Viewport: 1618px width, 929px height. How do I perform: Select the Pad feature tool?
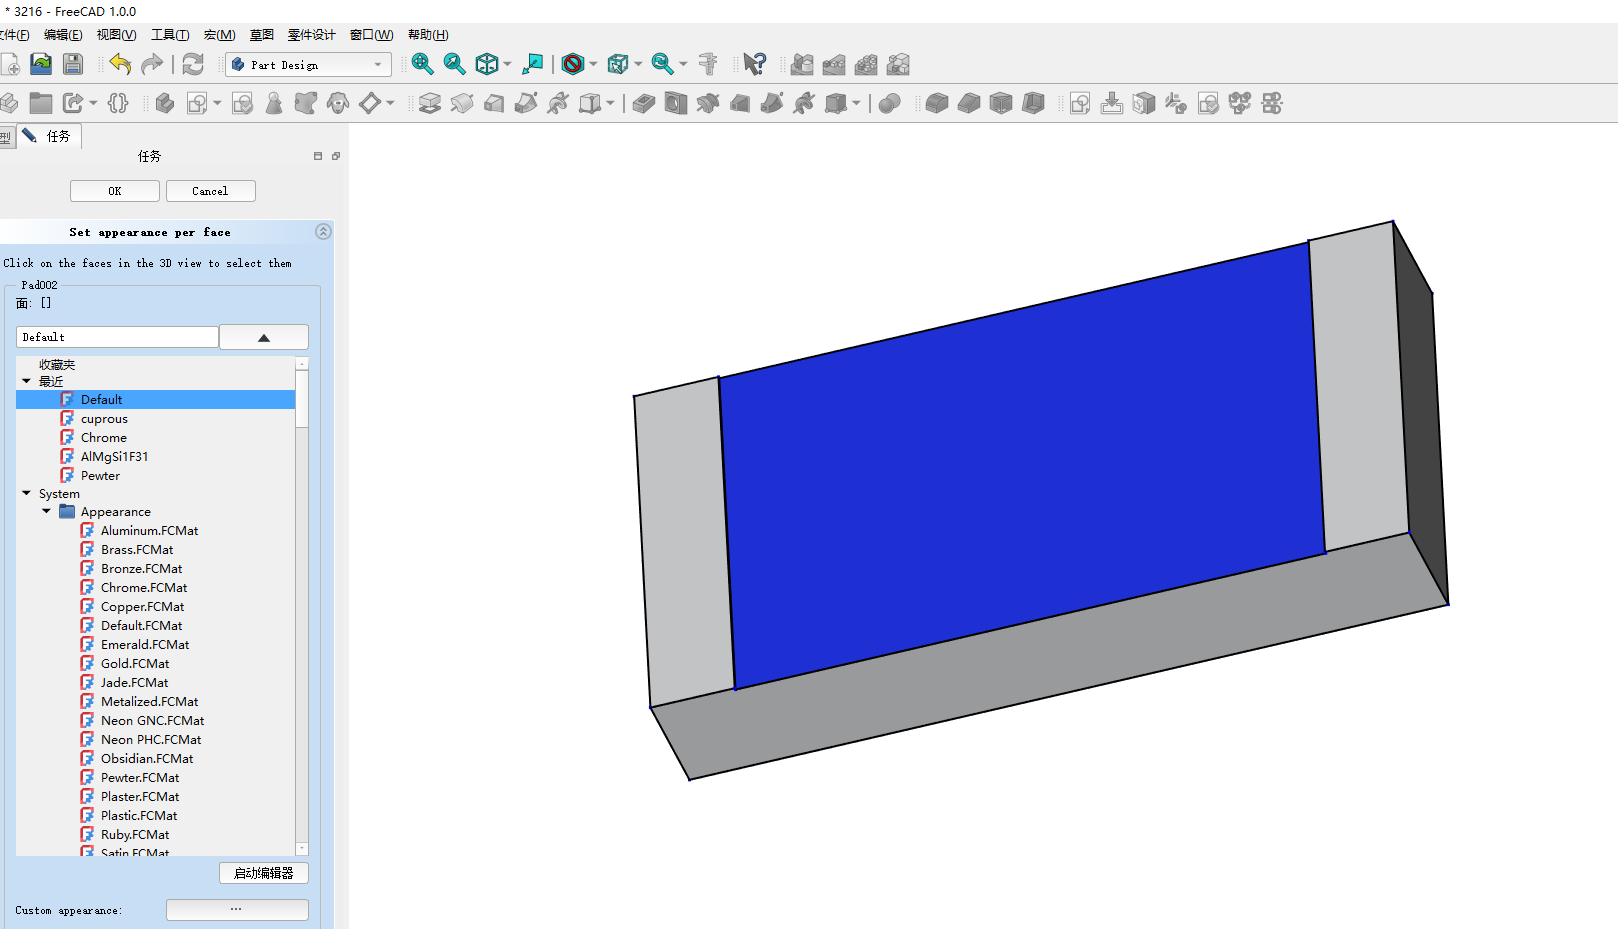click(x=430, y=103)
